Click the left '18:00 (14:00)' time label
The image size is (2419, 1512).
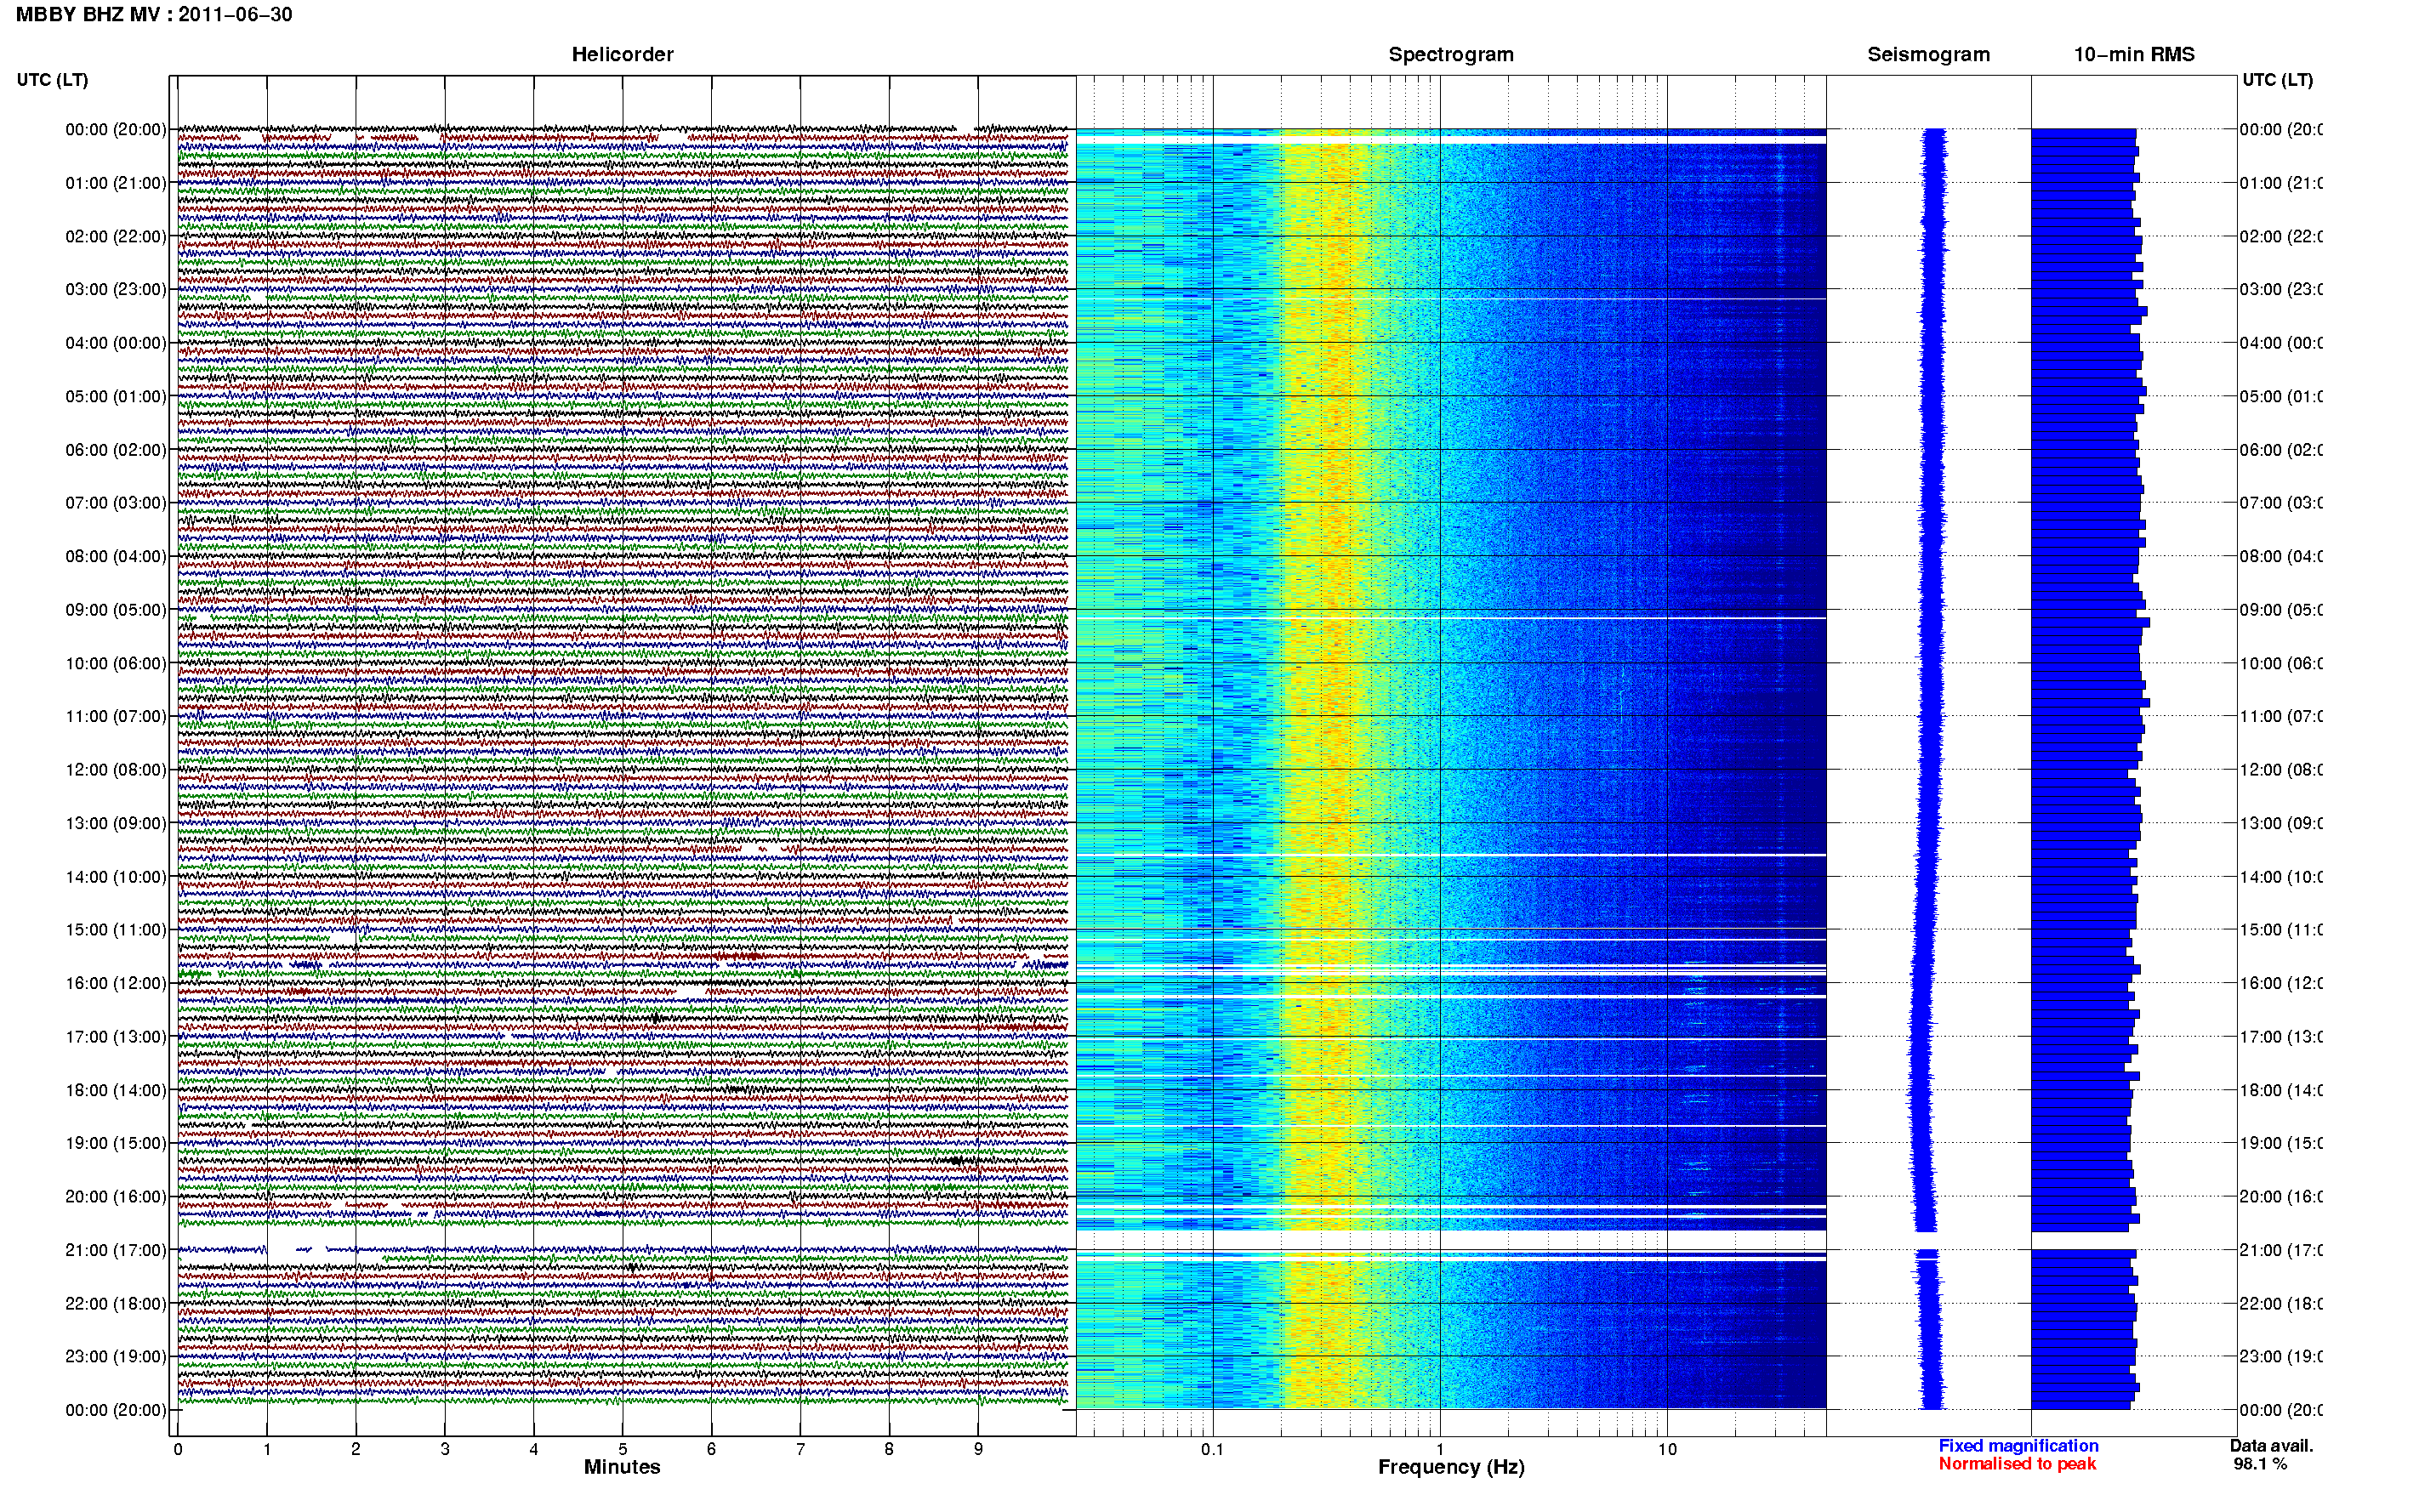(x=116, y=1090)
